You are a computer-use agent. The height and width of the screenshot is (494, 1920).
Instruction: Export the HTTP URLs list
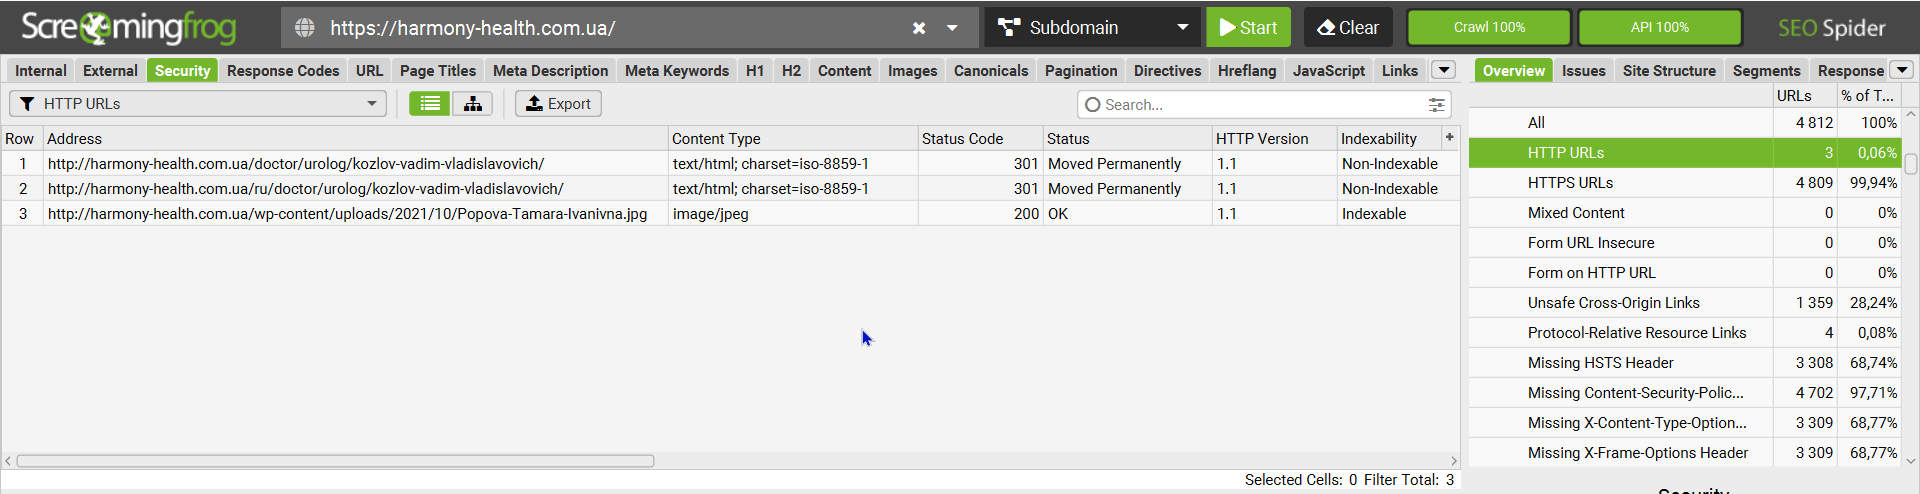pyautogui.click(x=558, y=104)
